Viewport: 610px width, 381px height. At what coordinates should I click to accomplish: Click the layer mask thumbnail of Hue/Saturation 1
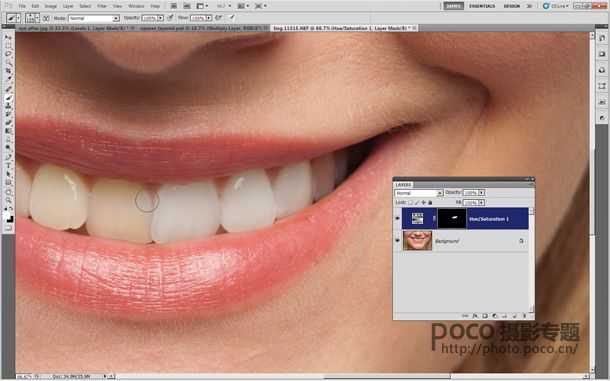pyautogui.click(x=452, y=218)
